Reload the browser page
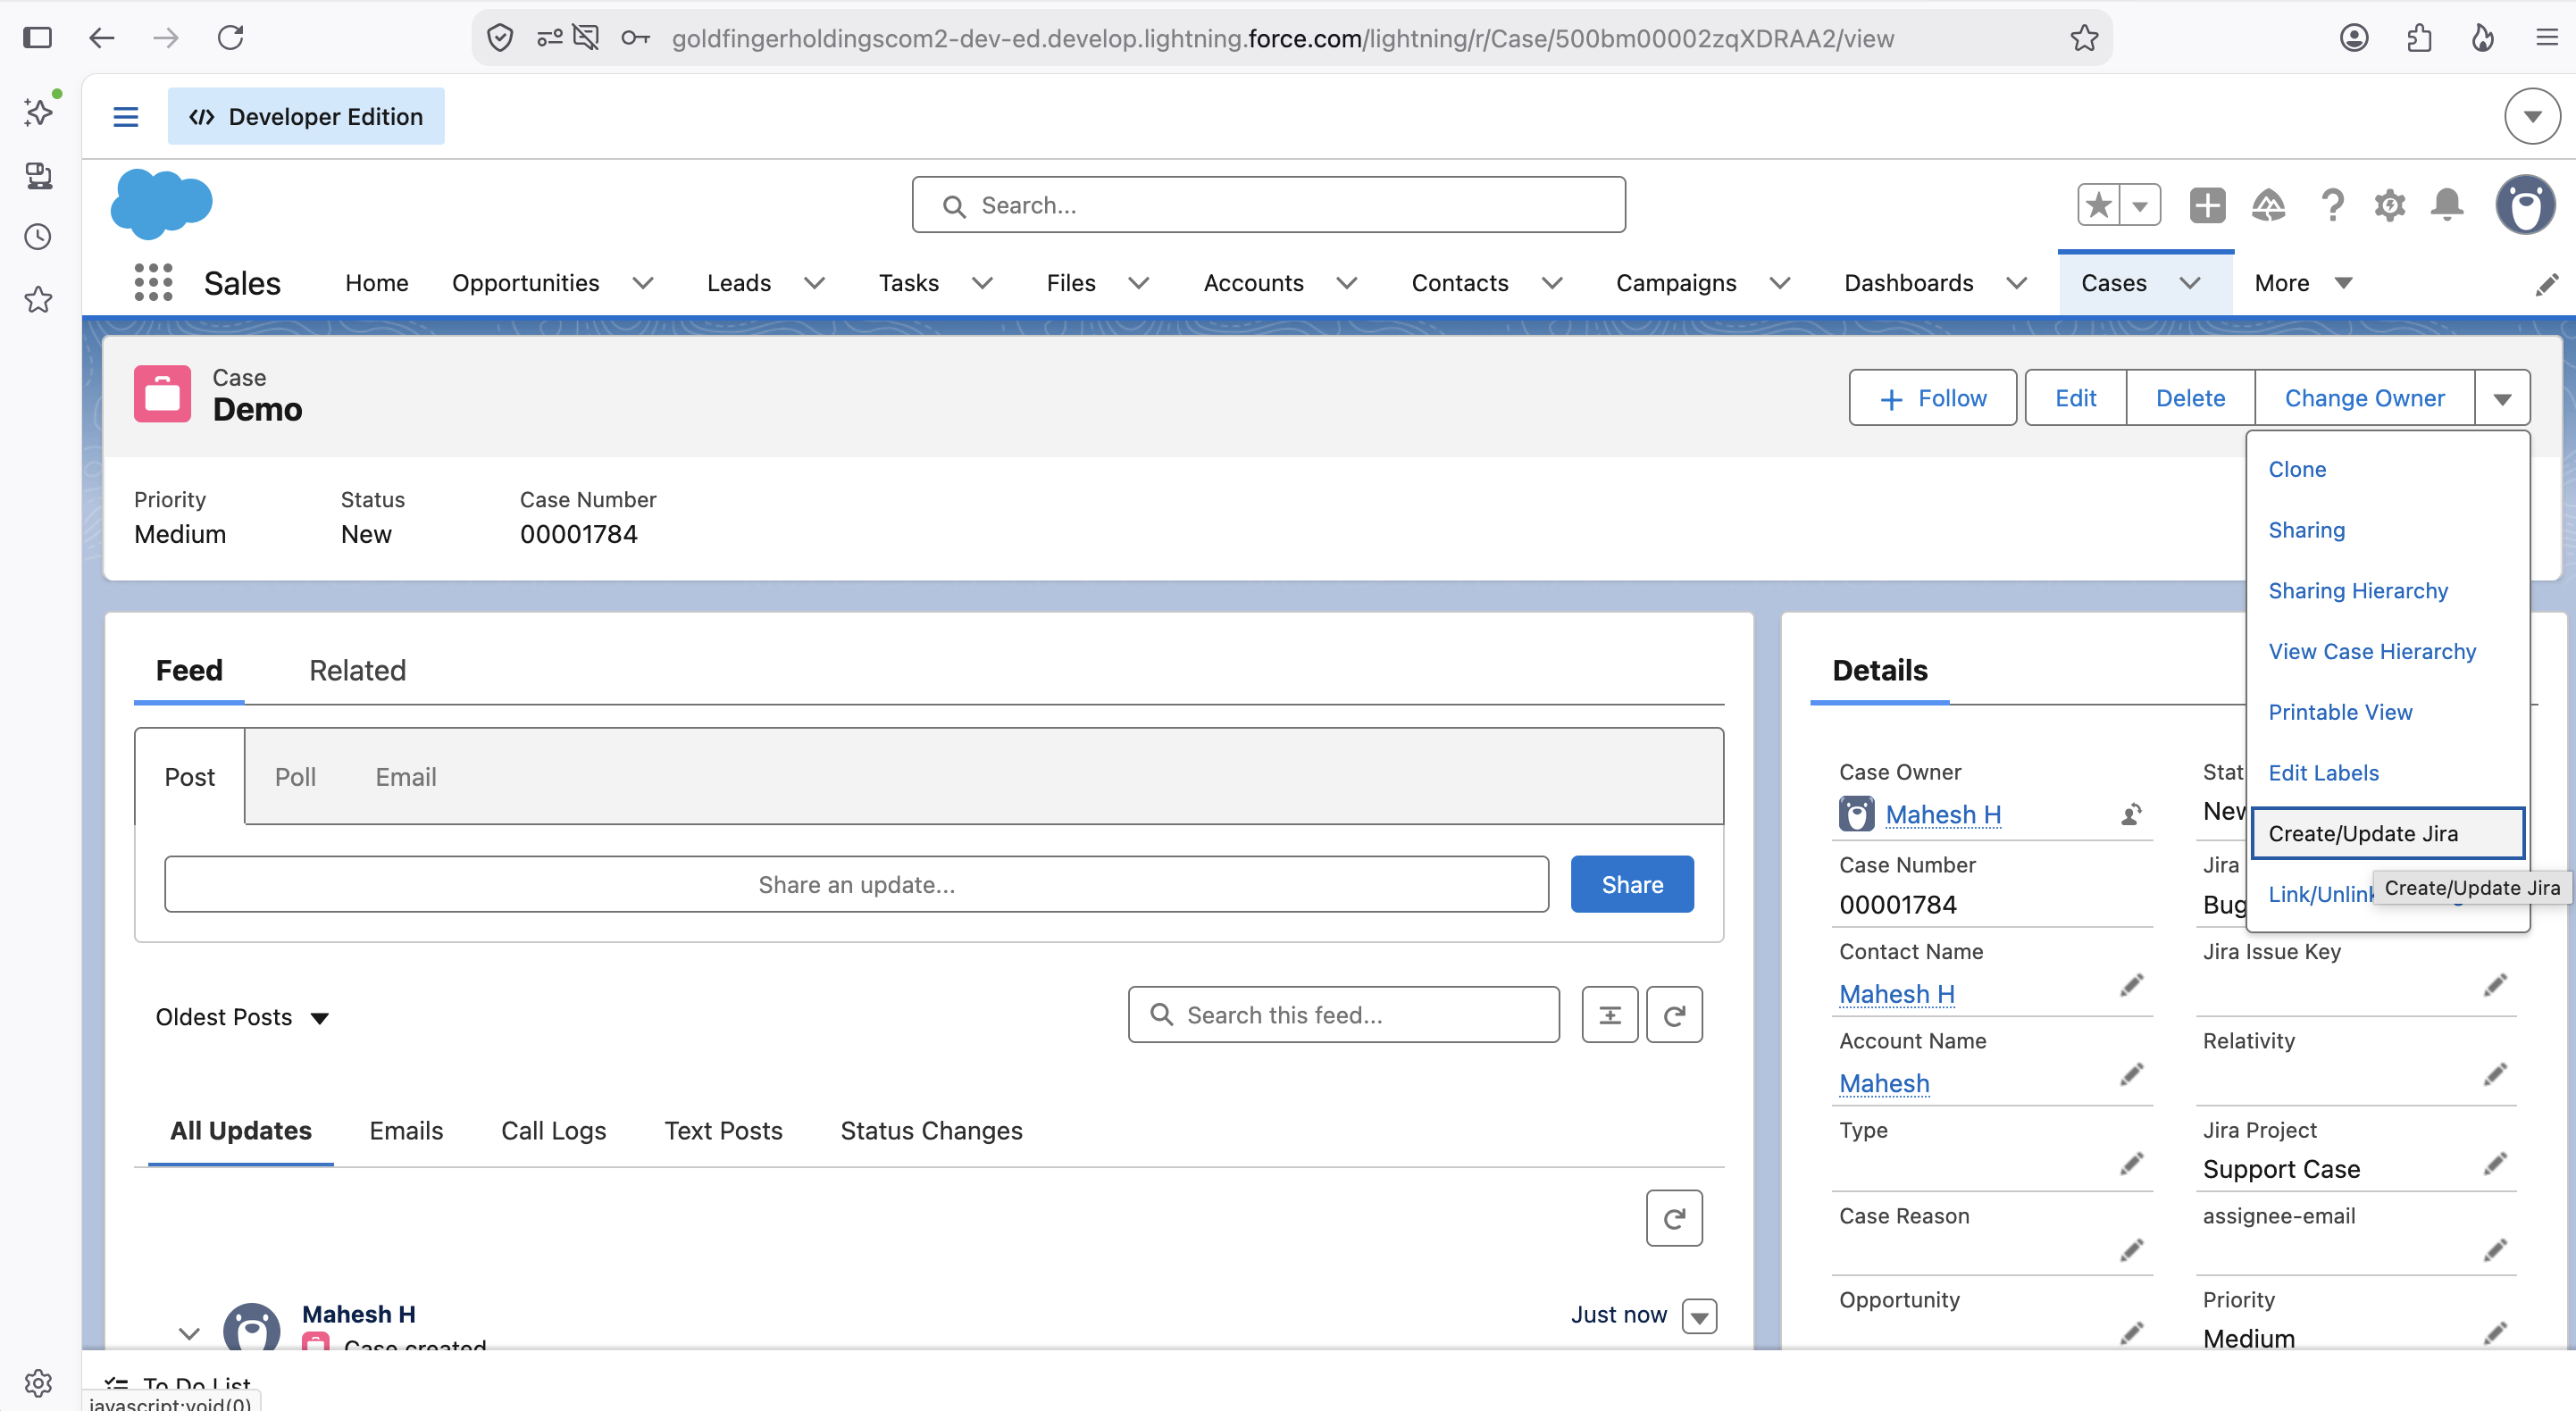Viewport: 2576px width, 1411px height. [231, 38]
